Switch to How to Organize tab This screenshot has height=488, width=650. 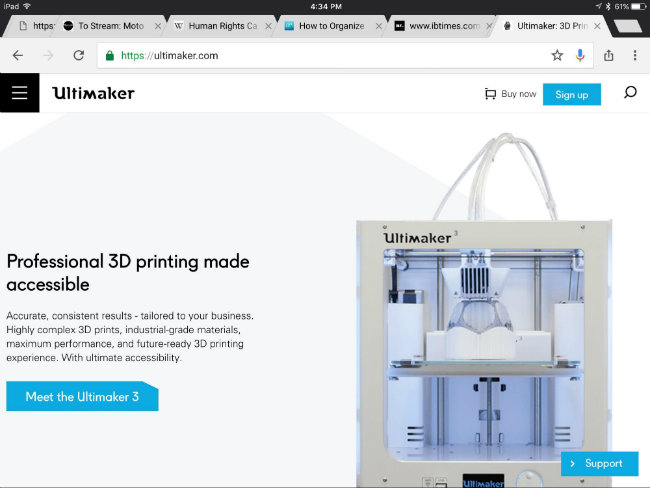[330, 26]
